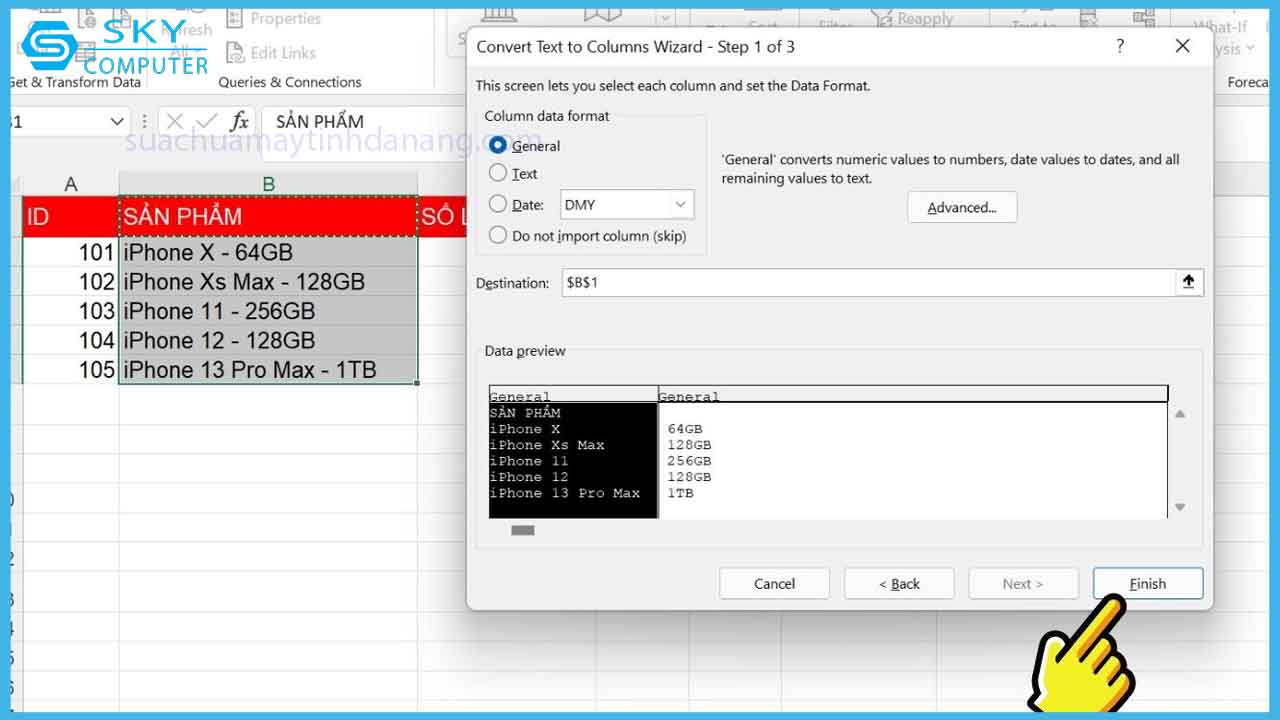Click preview value '64GB'
This screenshot has width=1280, height=720.
[x=685, y=429]
